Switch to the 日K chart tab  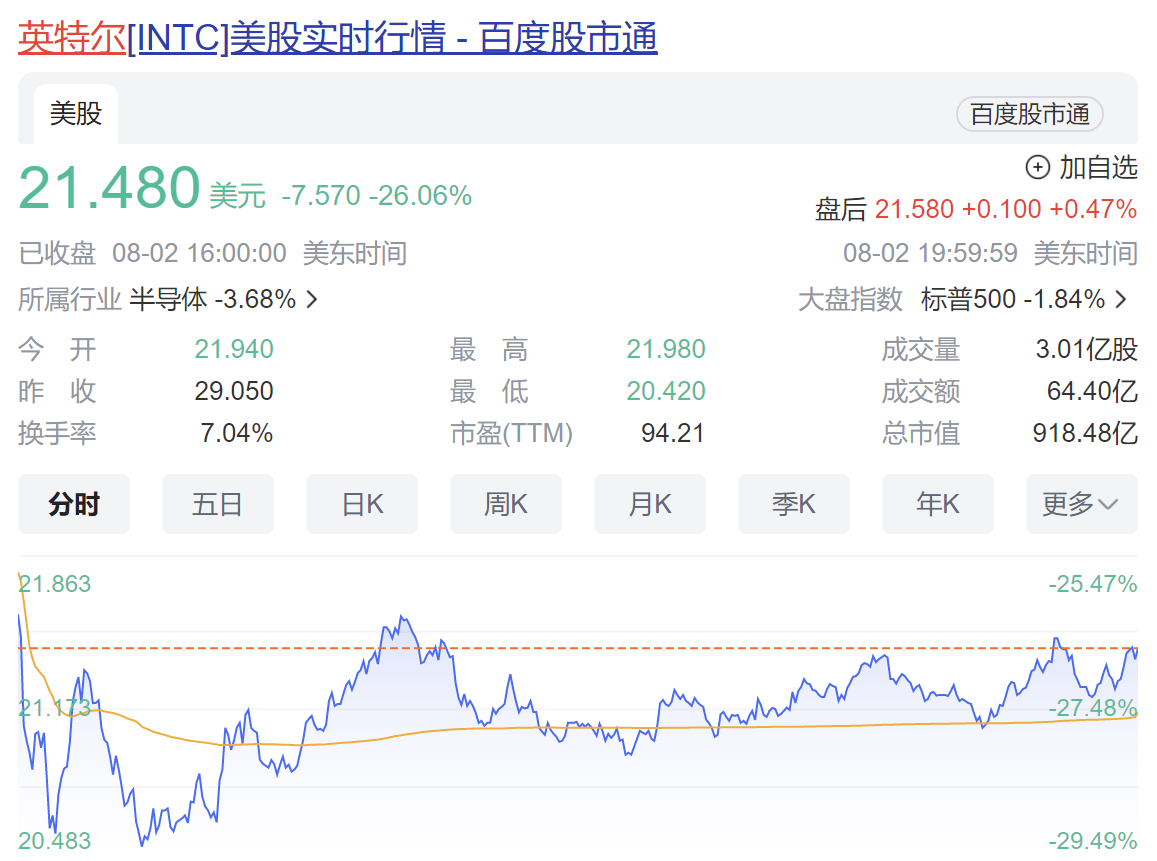tap(362, 504)
